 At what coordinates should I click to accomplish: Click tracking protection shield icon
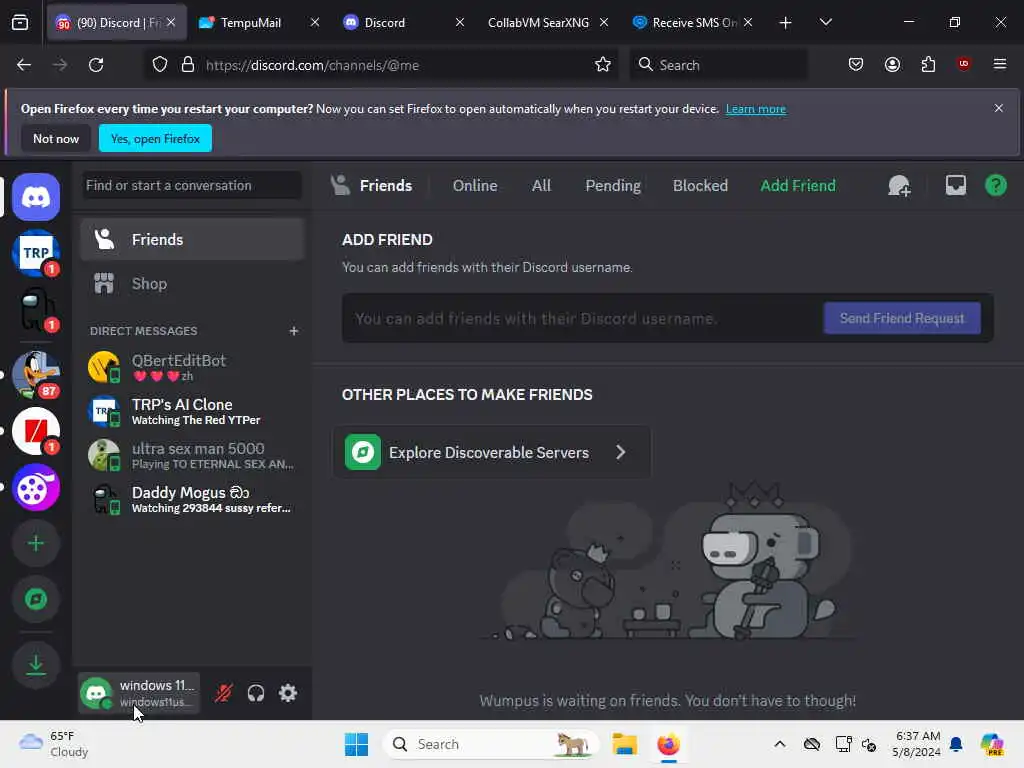coord(160,65)
